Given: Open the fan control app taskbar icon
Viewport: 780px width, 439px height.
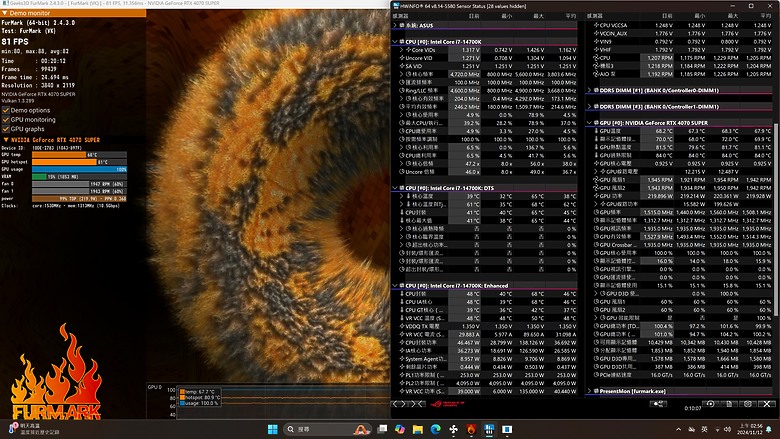Looking at the screenshot, I should (x=454, y=429).
